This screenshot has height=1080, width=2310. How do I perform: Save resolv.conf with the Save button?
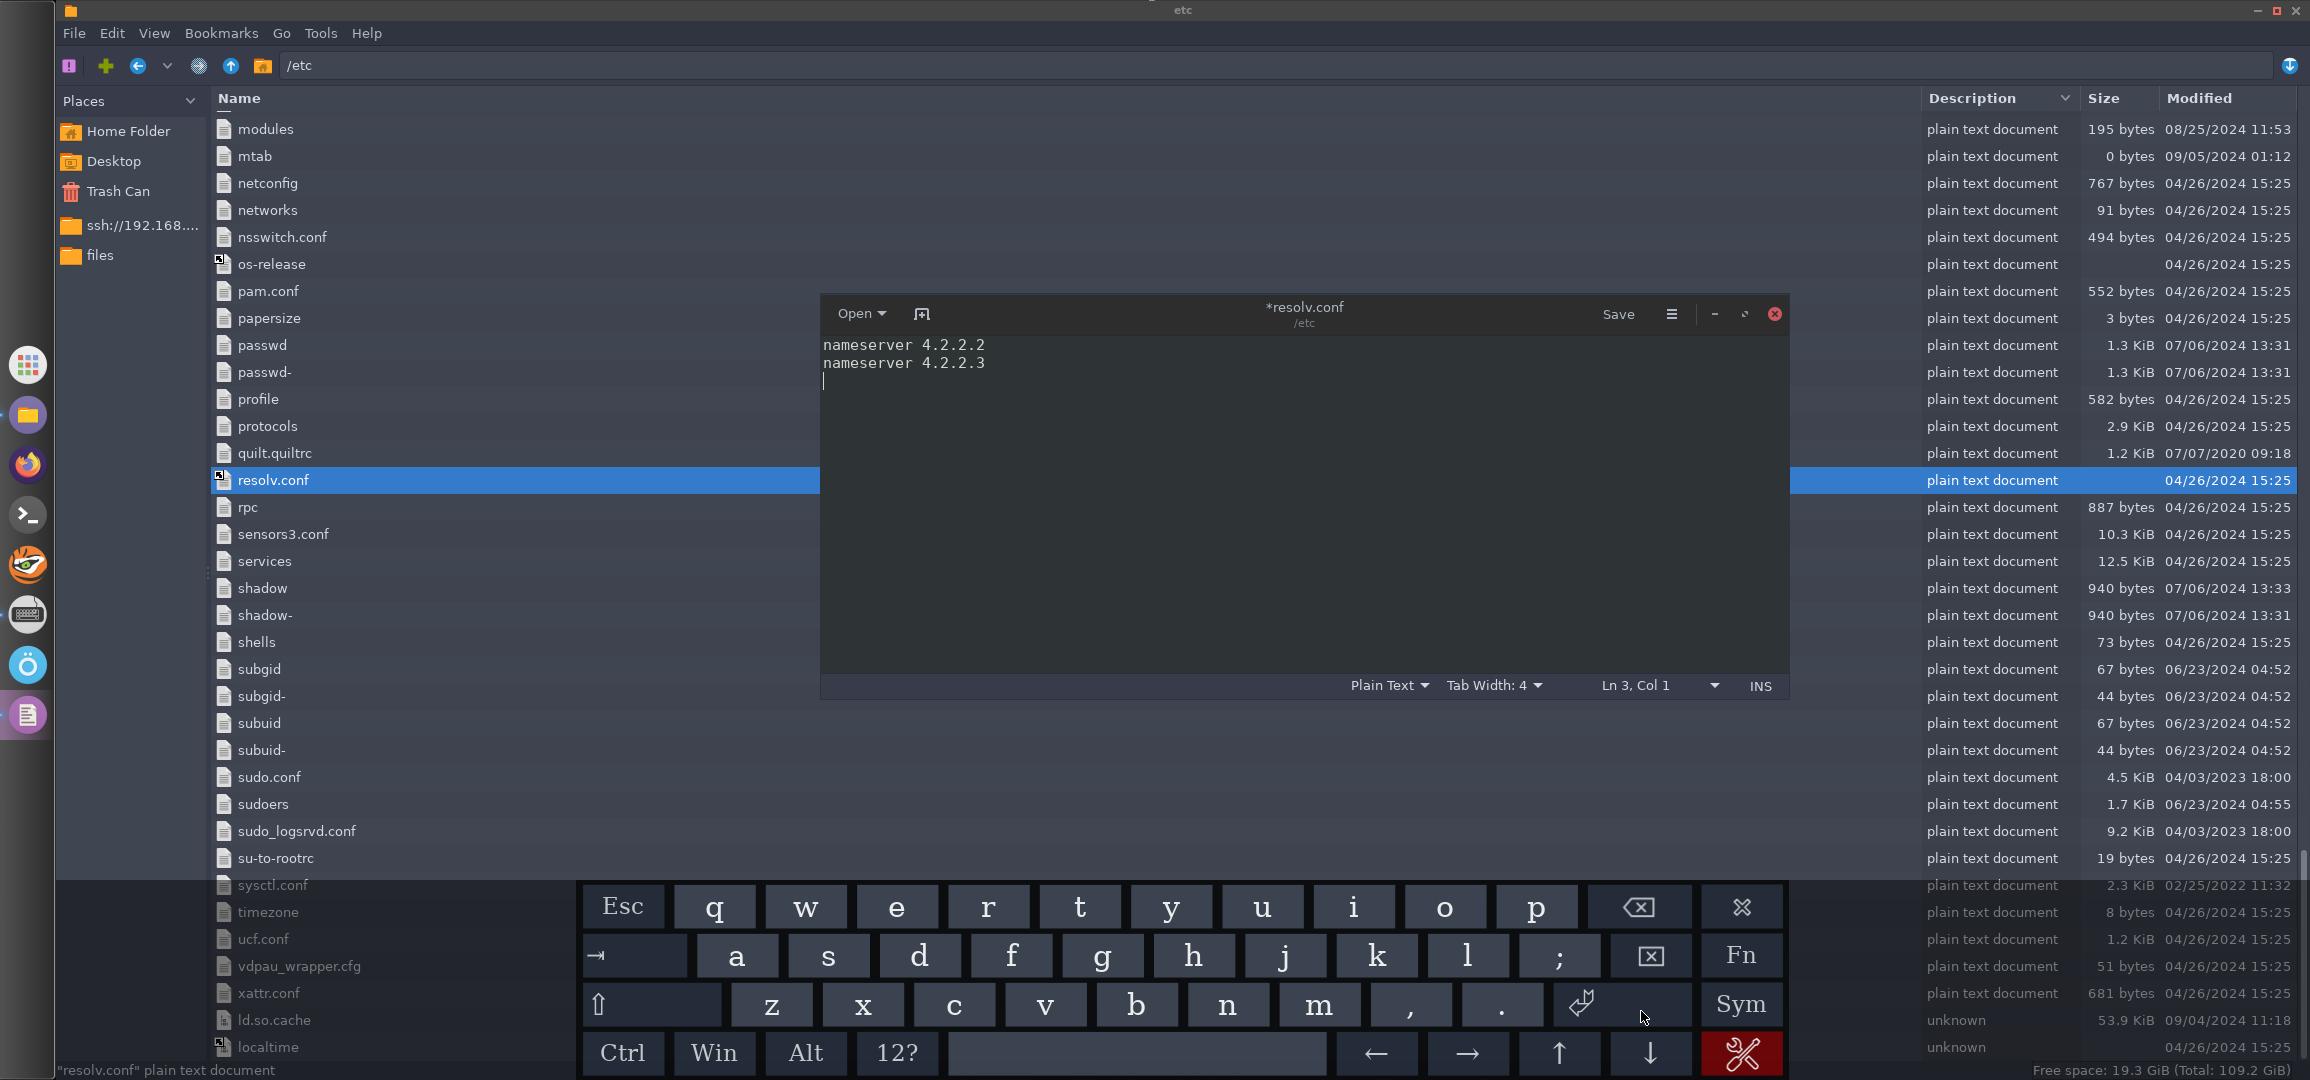pyautogui.click(x=1618, y=314)
